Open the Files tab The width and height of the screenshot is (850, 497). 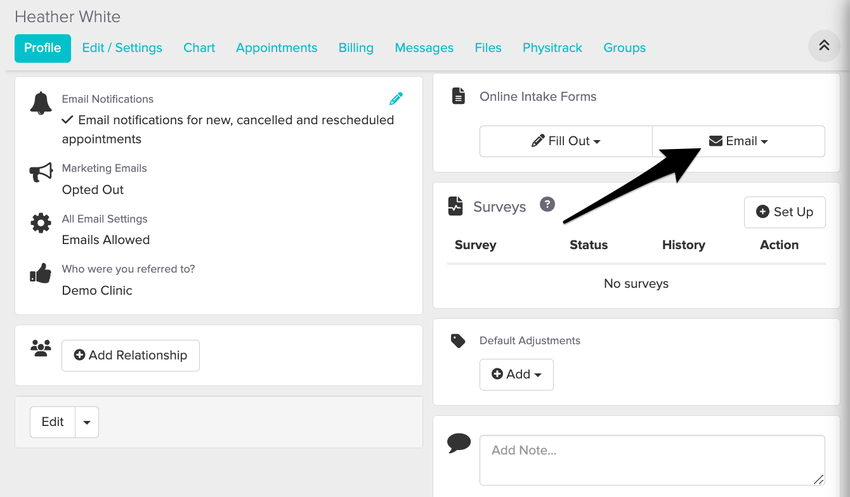pyautogui.click(x=488, y=48)
